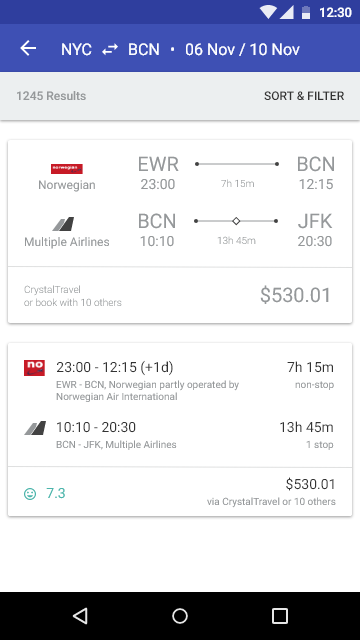Open Sort & Filter options

304,96
